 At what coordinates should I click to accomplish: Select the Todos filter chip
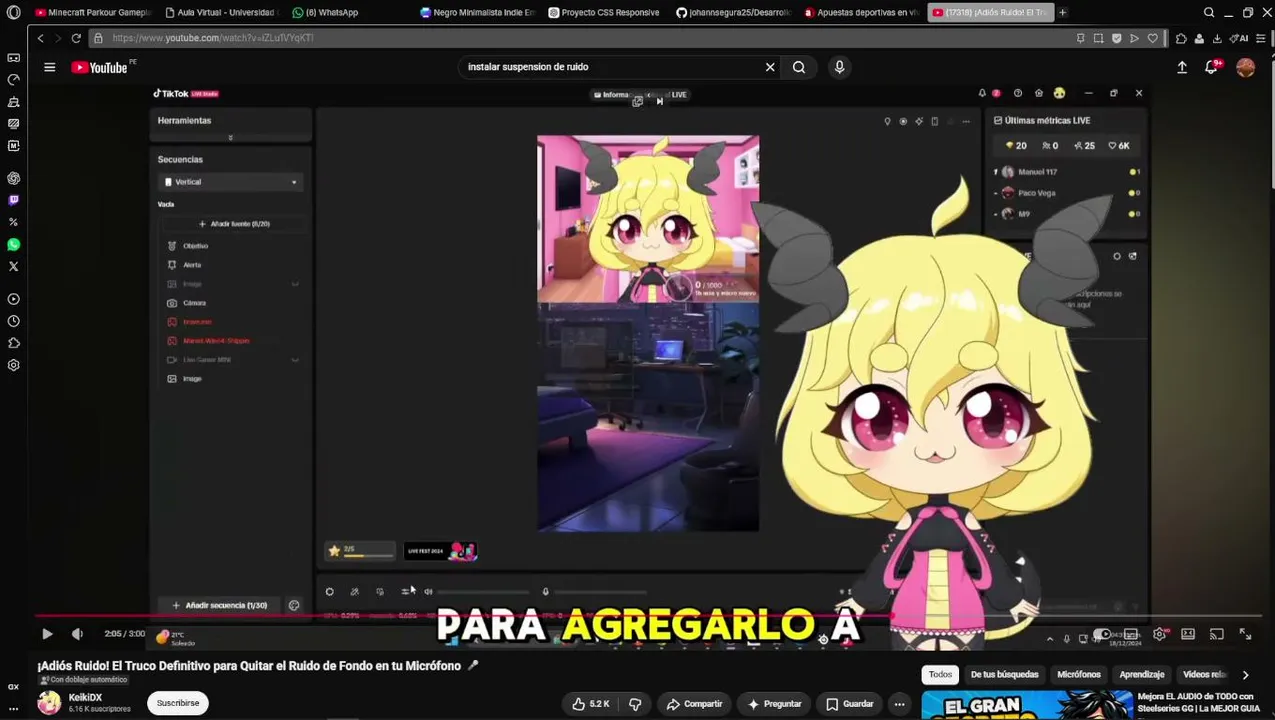(940, 675)
